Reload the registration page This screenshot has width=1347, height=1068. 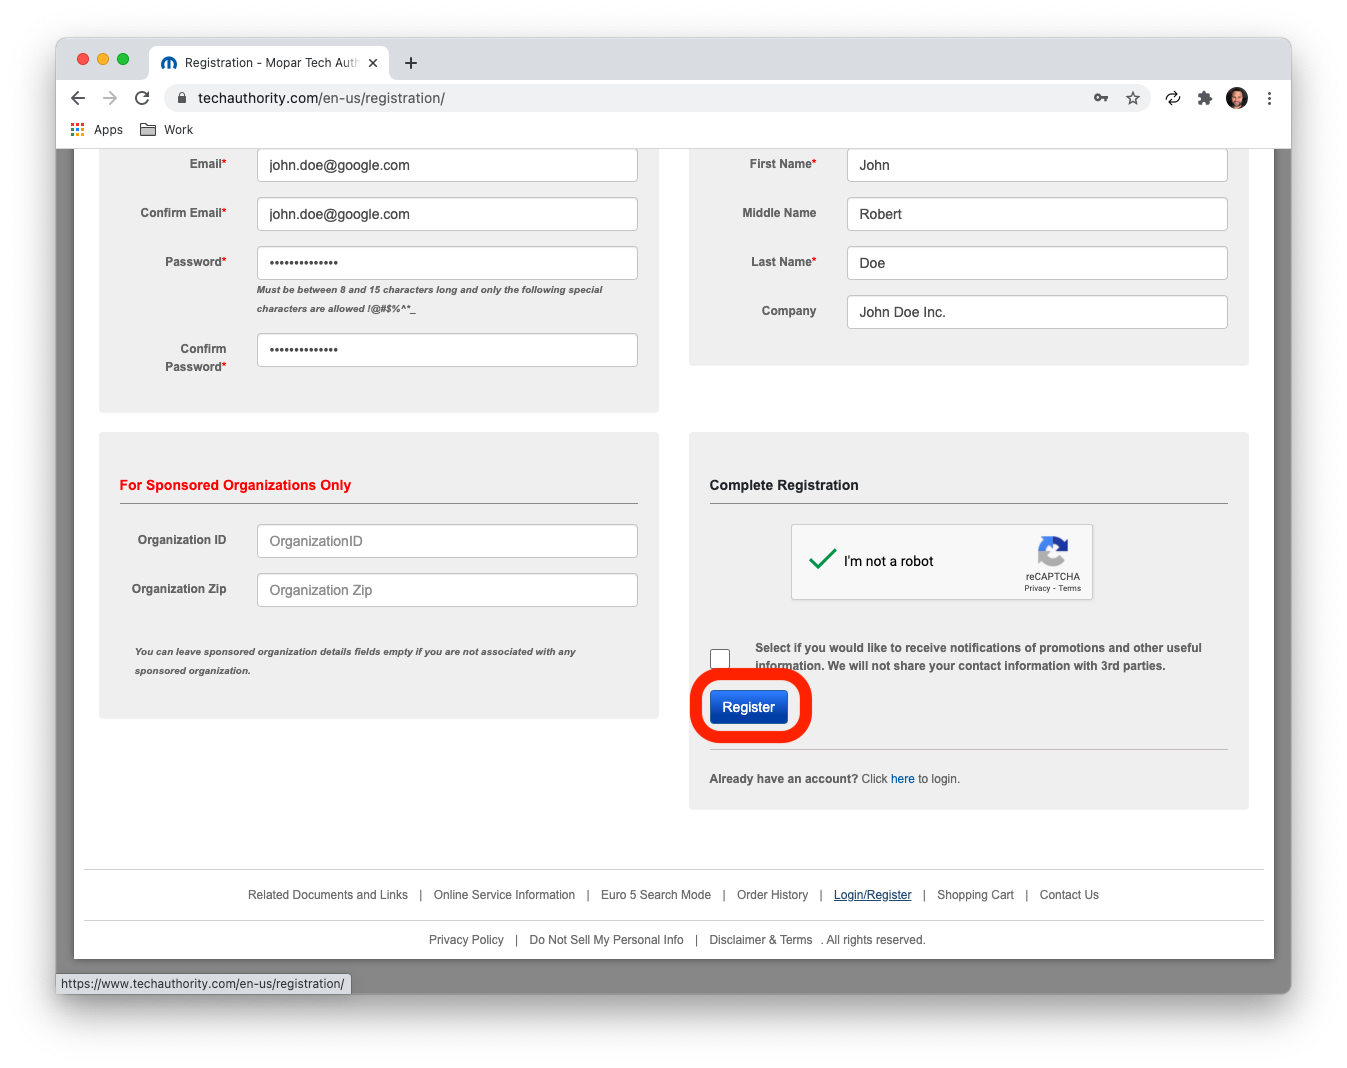click(142, 98)
